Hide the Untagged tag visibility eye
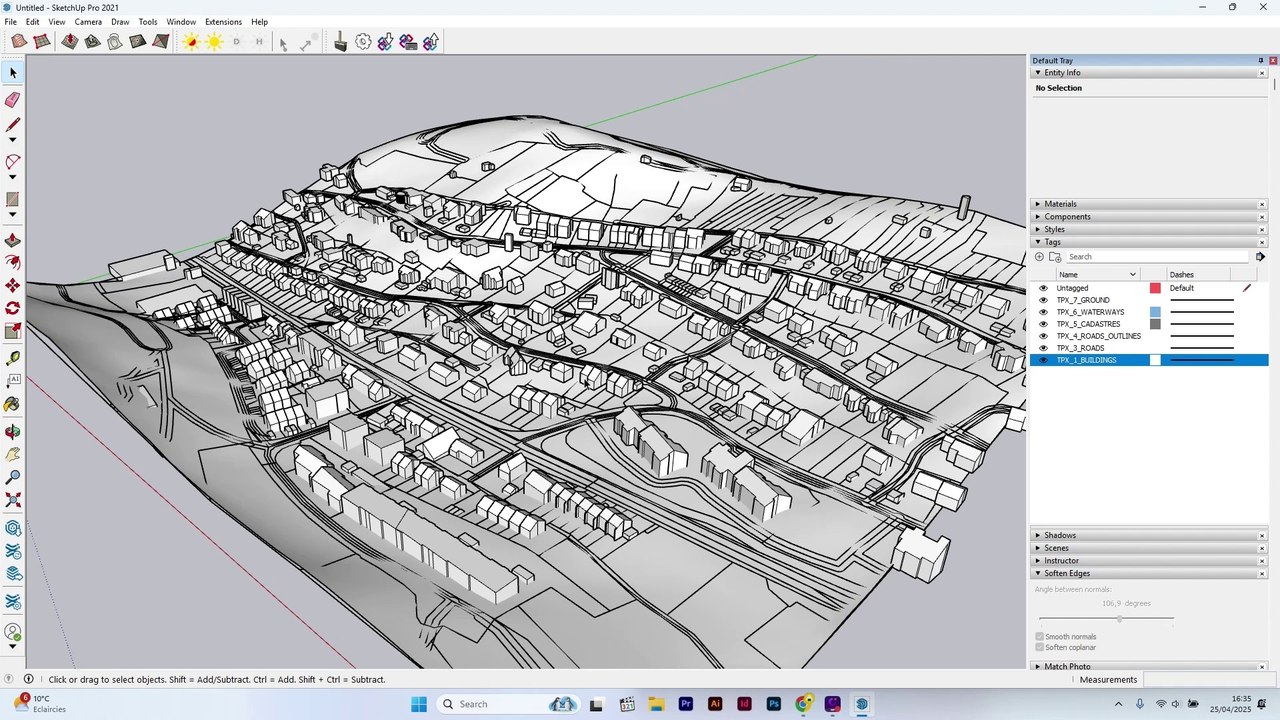 (1043, 288)
